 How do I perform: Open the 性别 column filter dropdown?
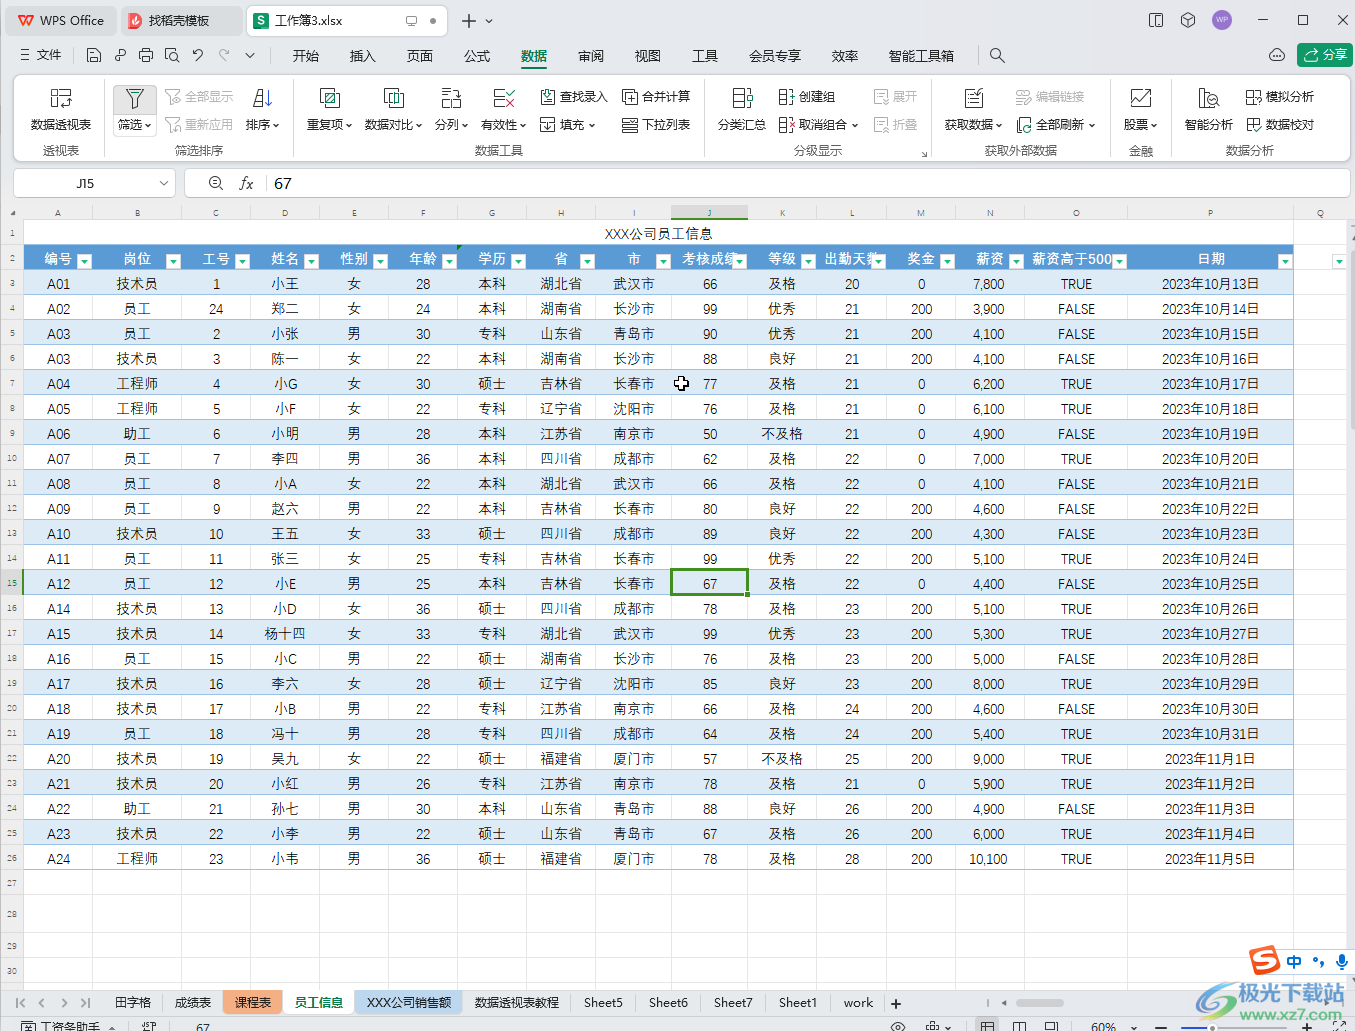pos(380,261)
